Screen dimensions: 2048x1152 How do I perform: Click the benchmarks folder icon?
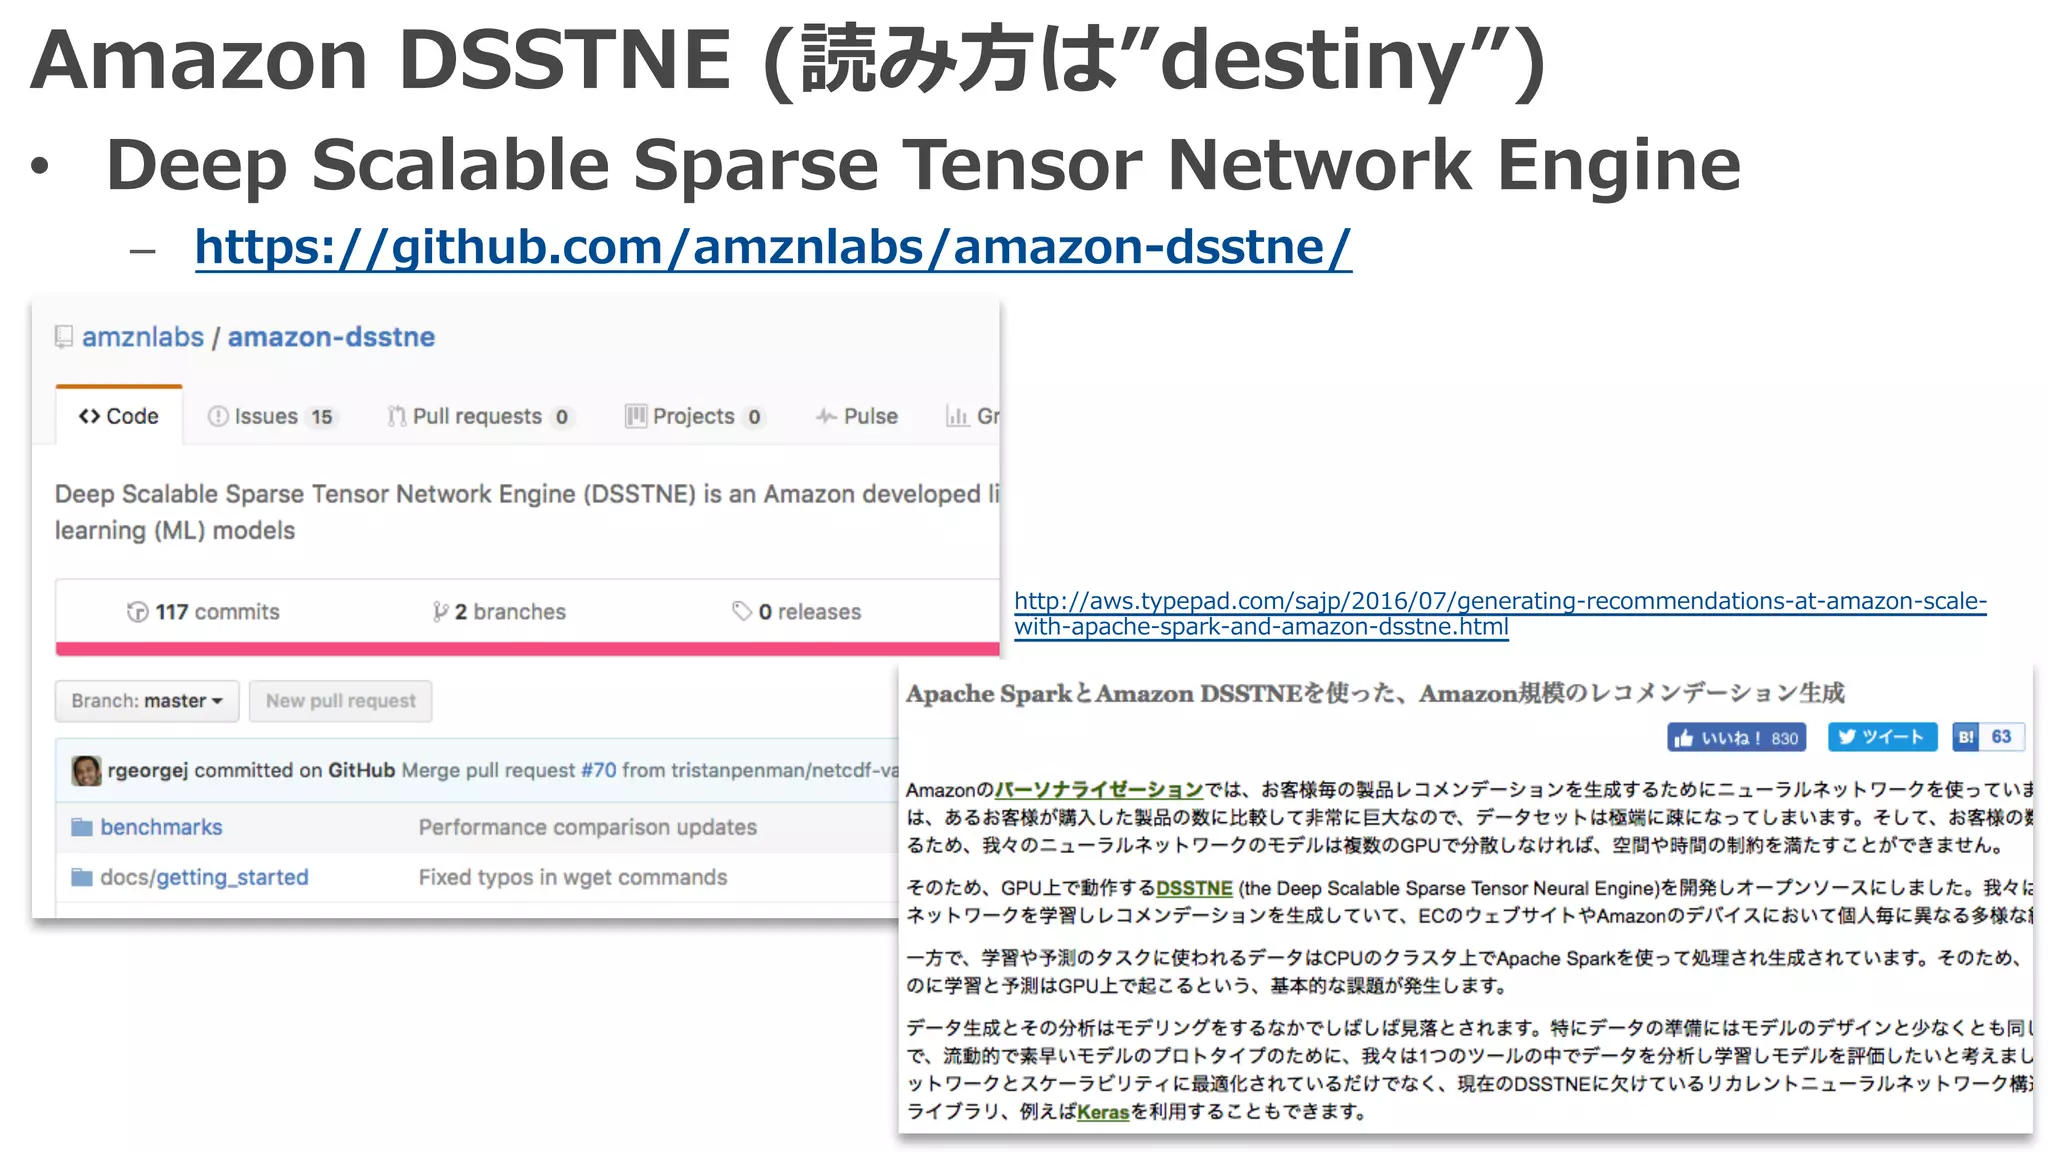pyautogui.click(x=82, y=827)
